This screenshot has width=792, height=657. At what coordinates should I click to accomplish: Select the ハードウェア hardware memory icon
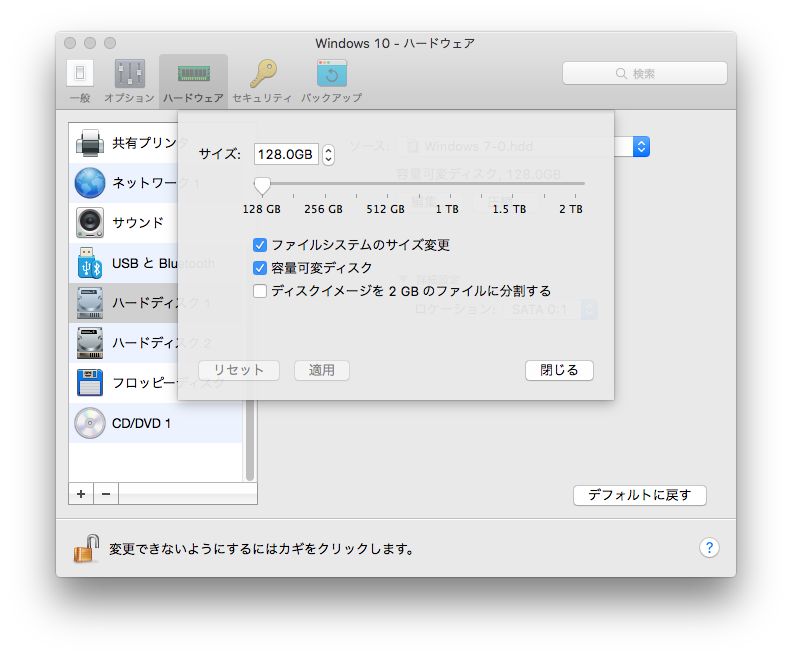click(193, 74)
